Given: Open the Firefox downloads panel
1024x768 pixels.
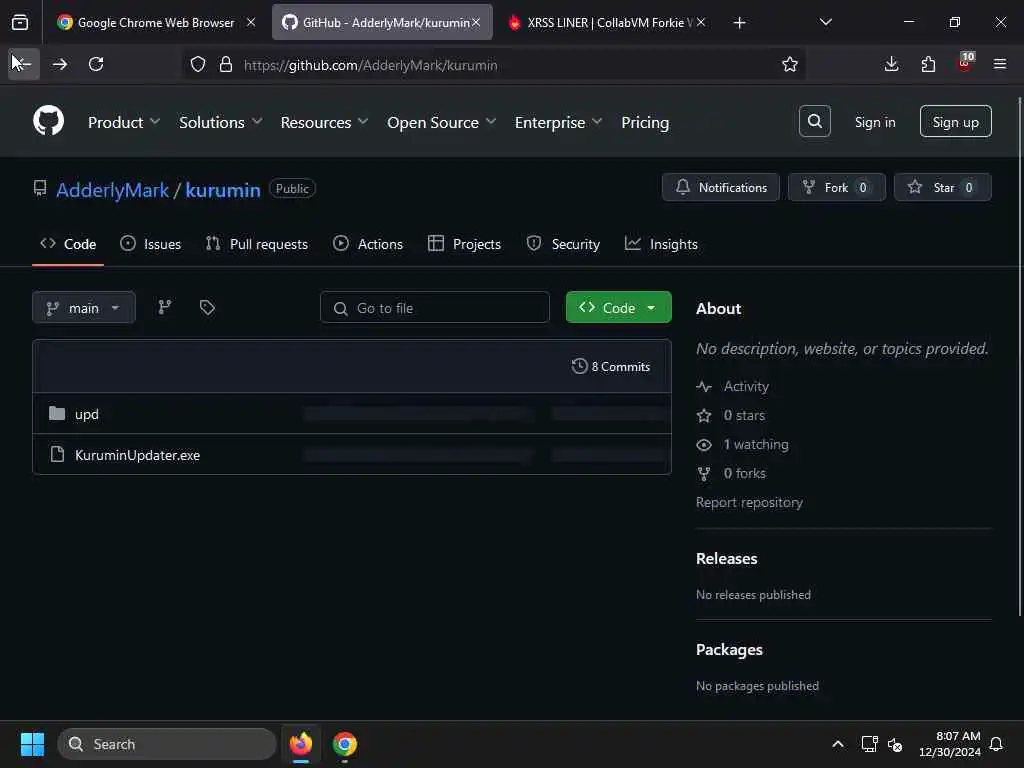Looking at the screenshot, I should [x=891, y=64].
